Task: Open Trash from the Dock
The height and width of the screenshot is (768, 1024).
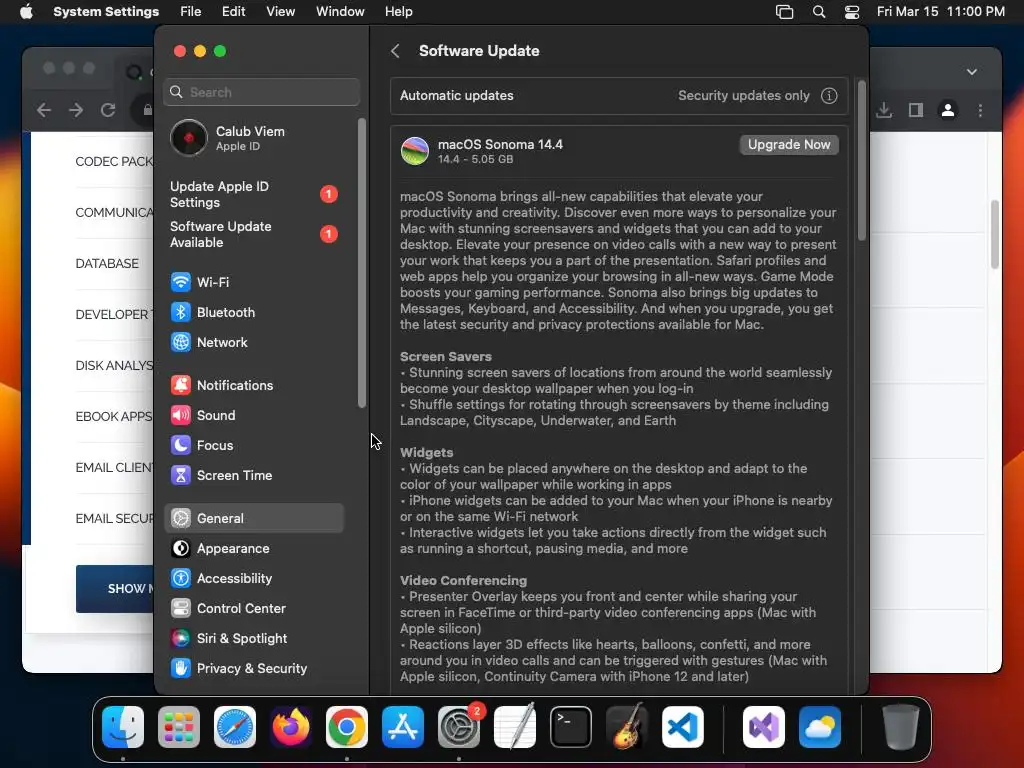Action: 901,727
